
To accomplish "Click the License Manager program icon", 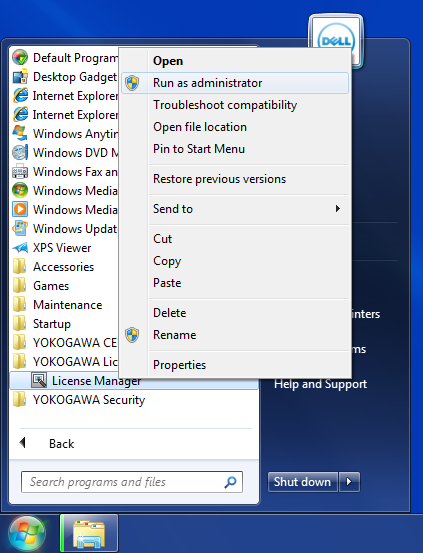I will click(39, 381).
